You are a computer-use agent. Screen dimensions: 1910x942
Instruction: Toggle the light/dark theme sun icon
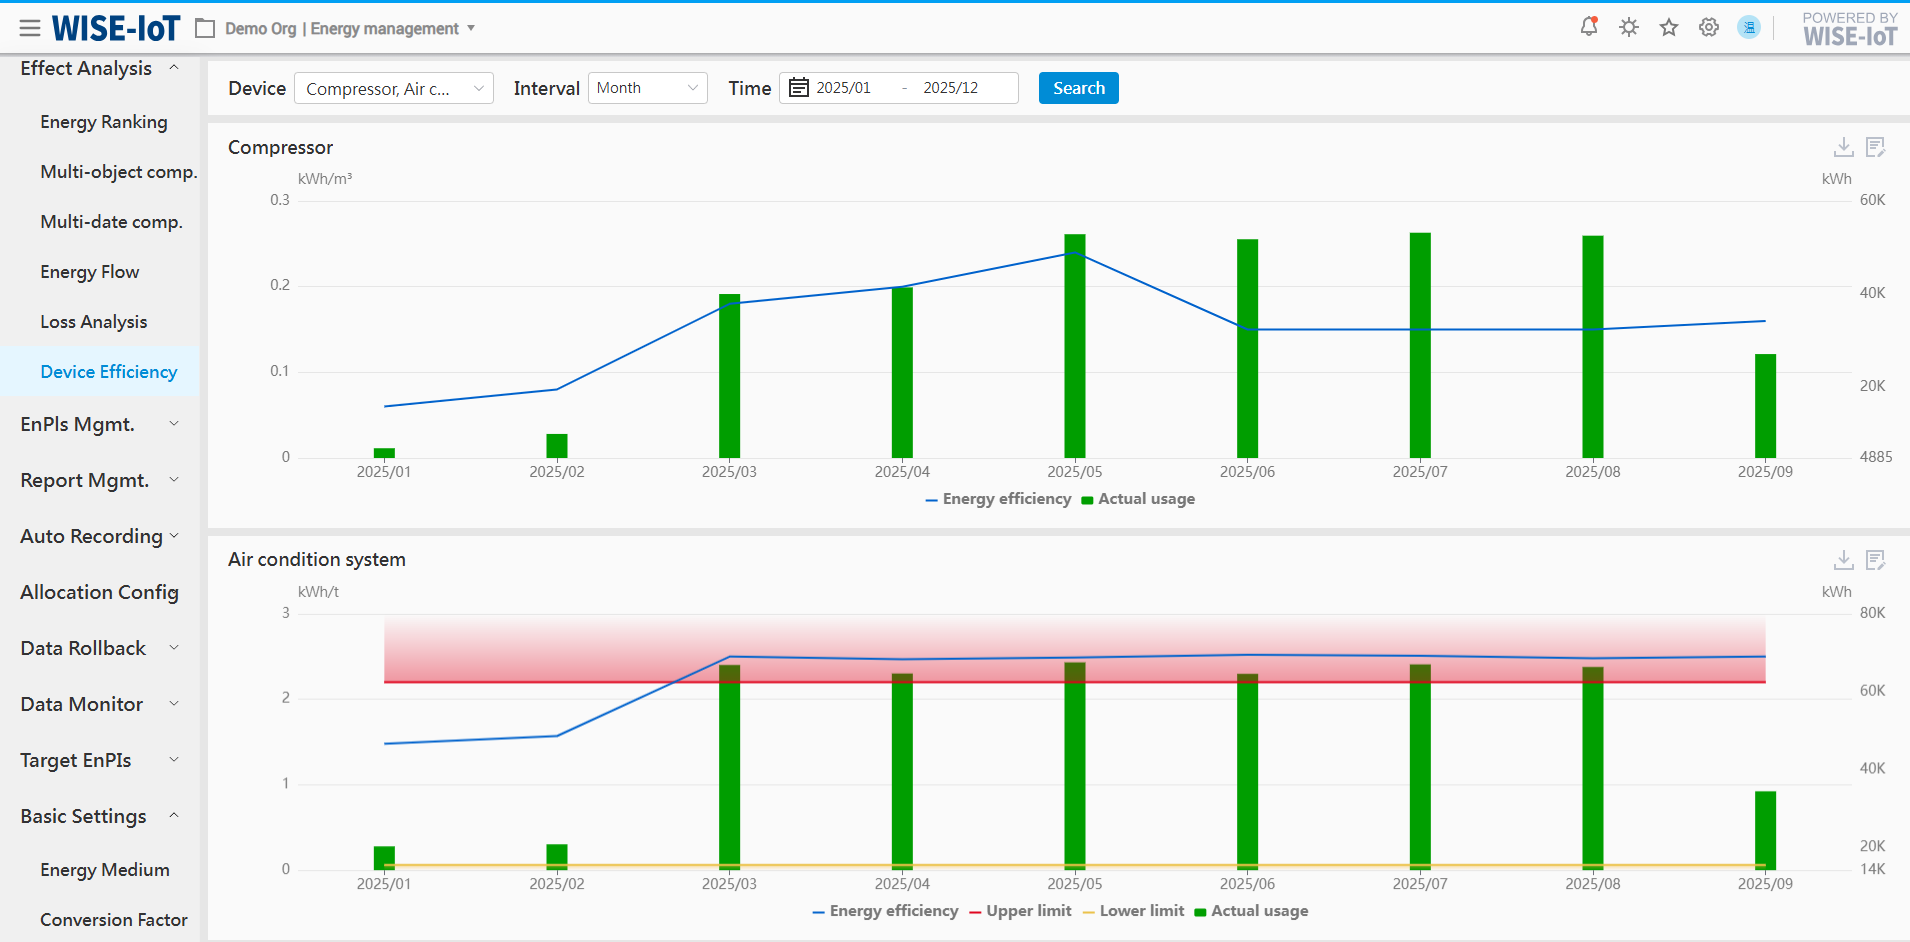coord(1629,27)
